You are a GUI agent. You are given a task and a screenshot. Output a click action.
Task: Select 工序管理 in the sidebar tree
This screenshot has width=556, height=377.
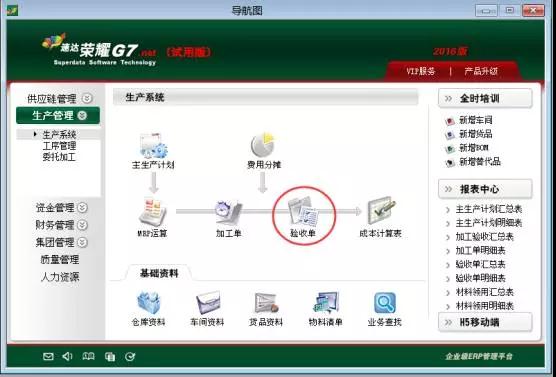click(59, 146)
